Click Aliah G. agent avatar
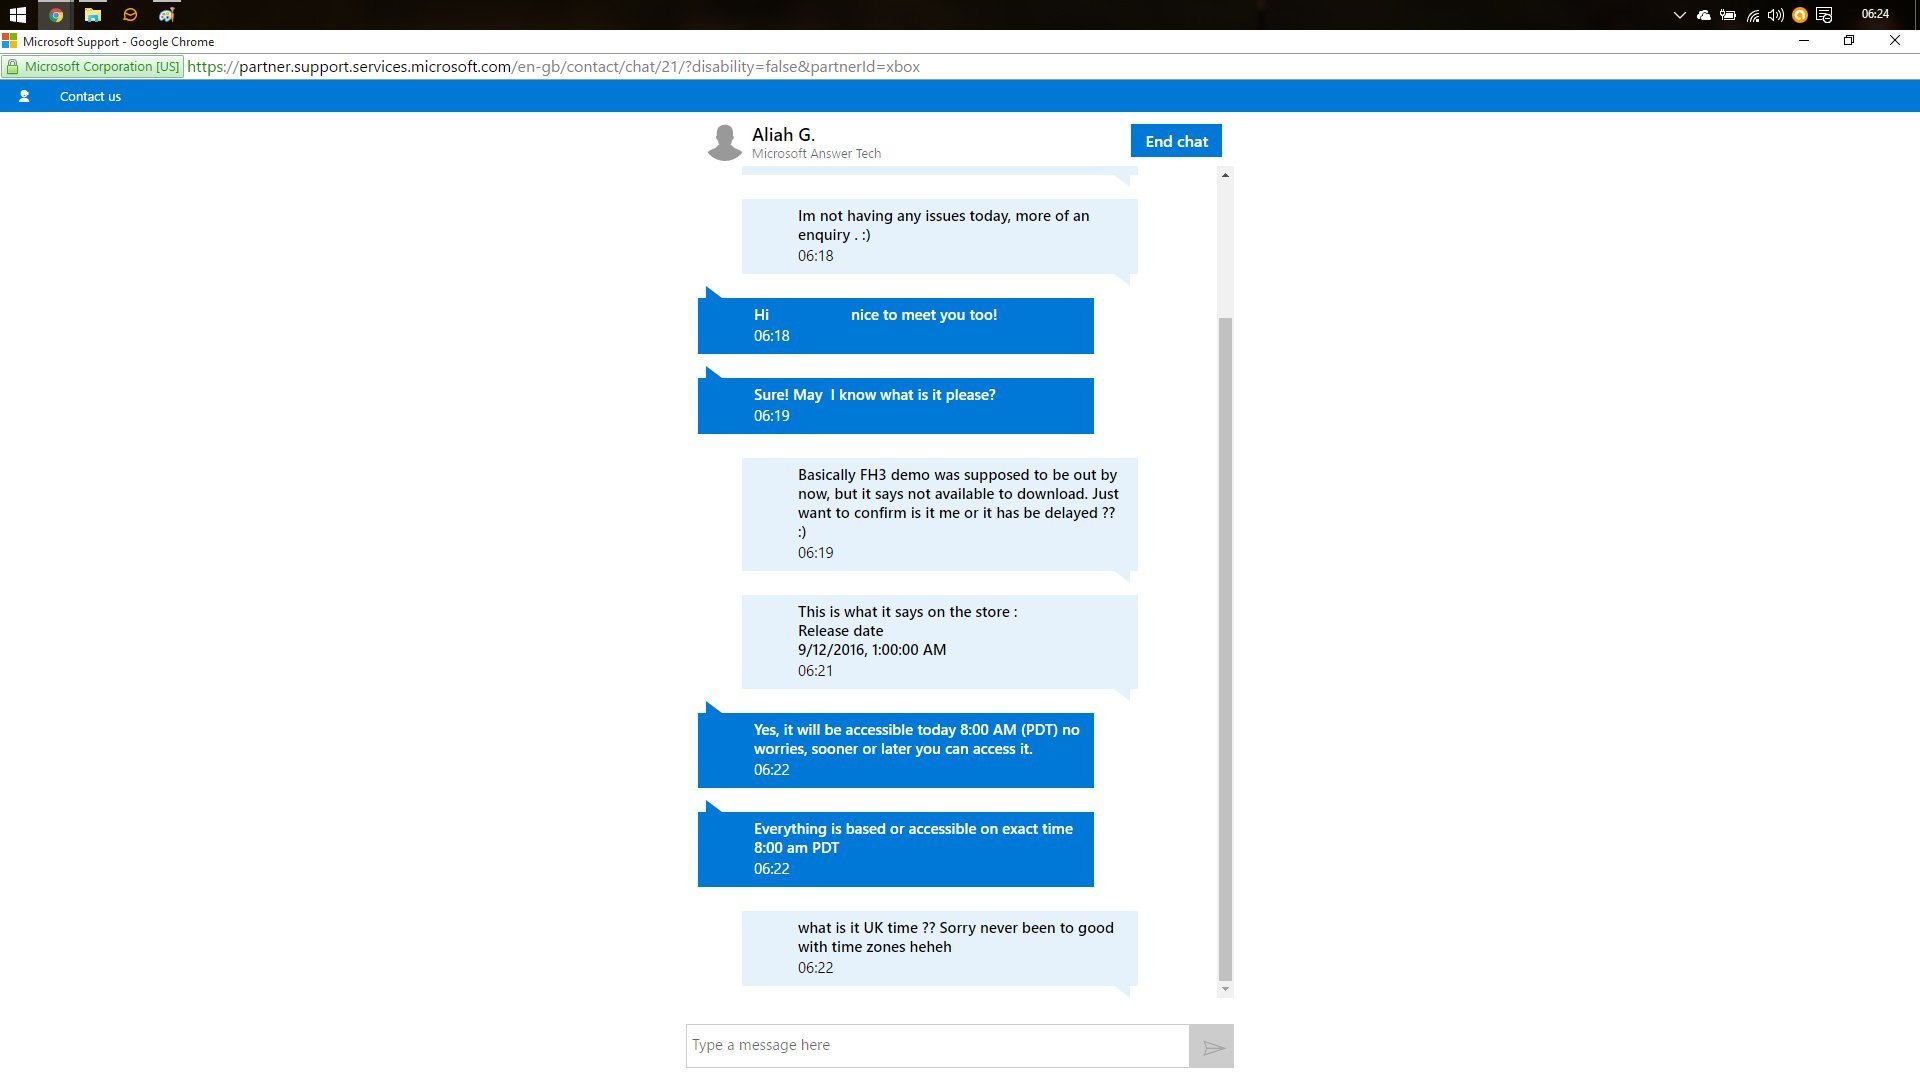Screen dimensions: 1920x1080 point(725,142)
